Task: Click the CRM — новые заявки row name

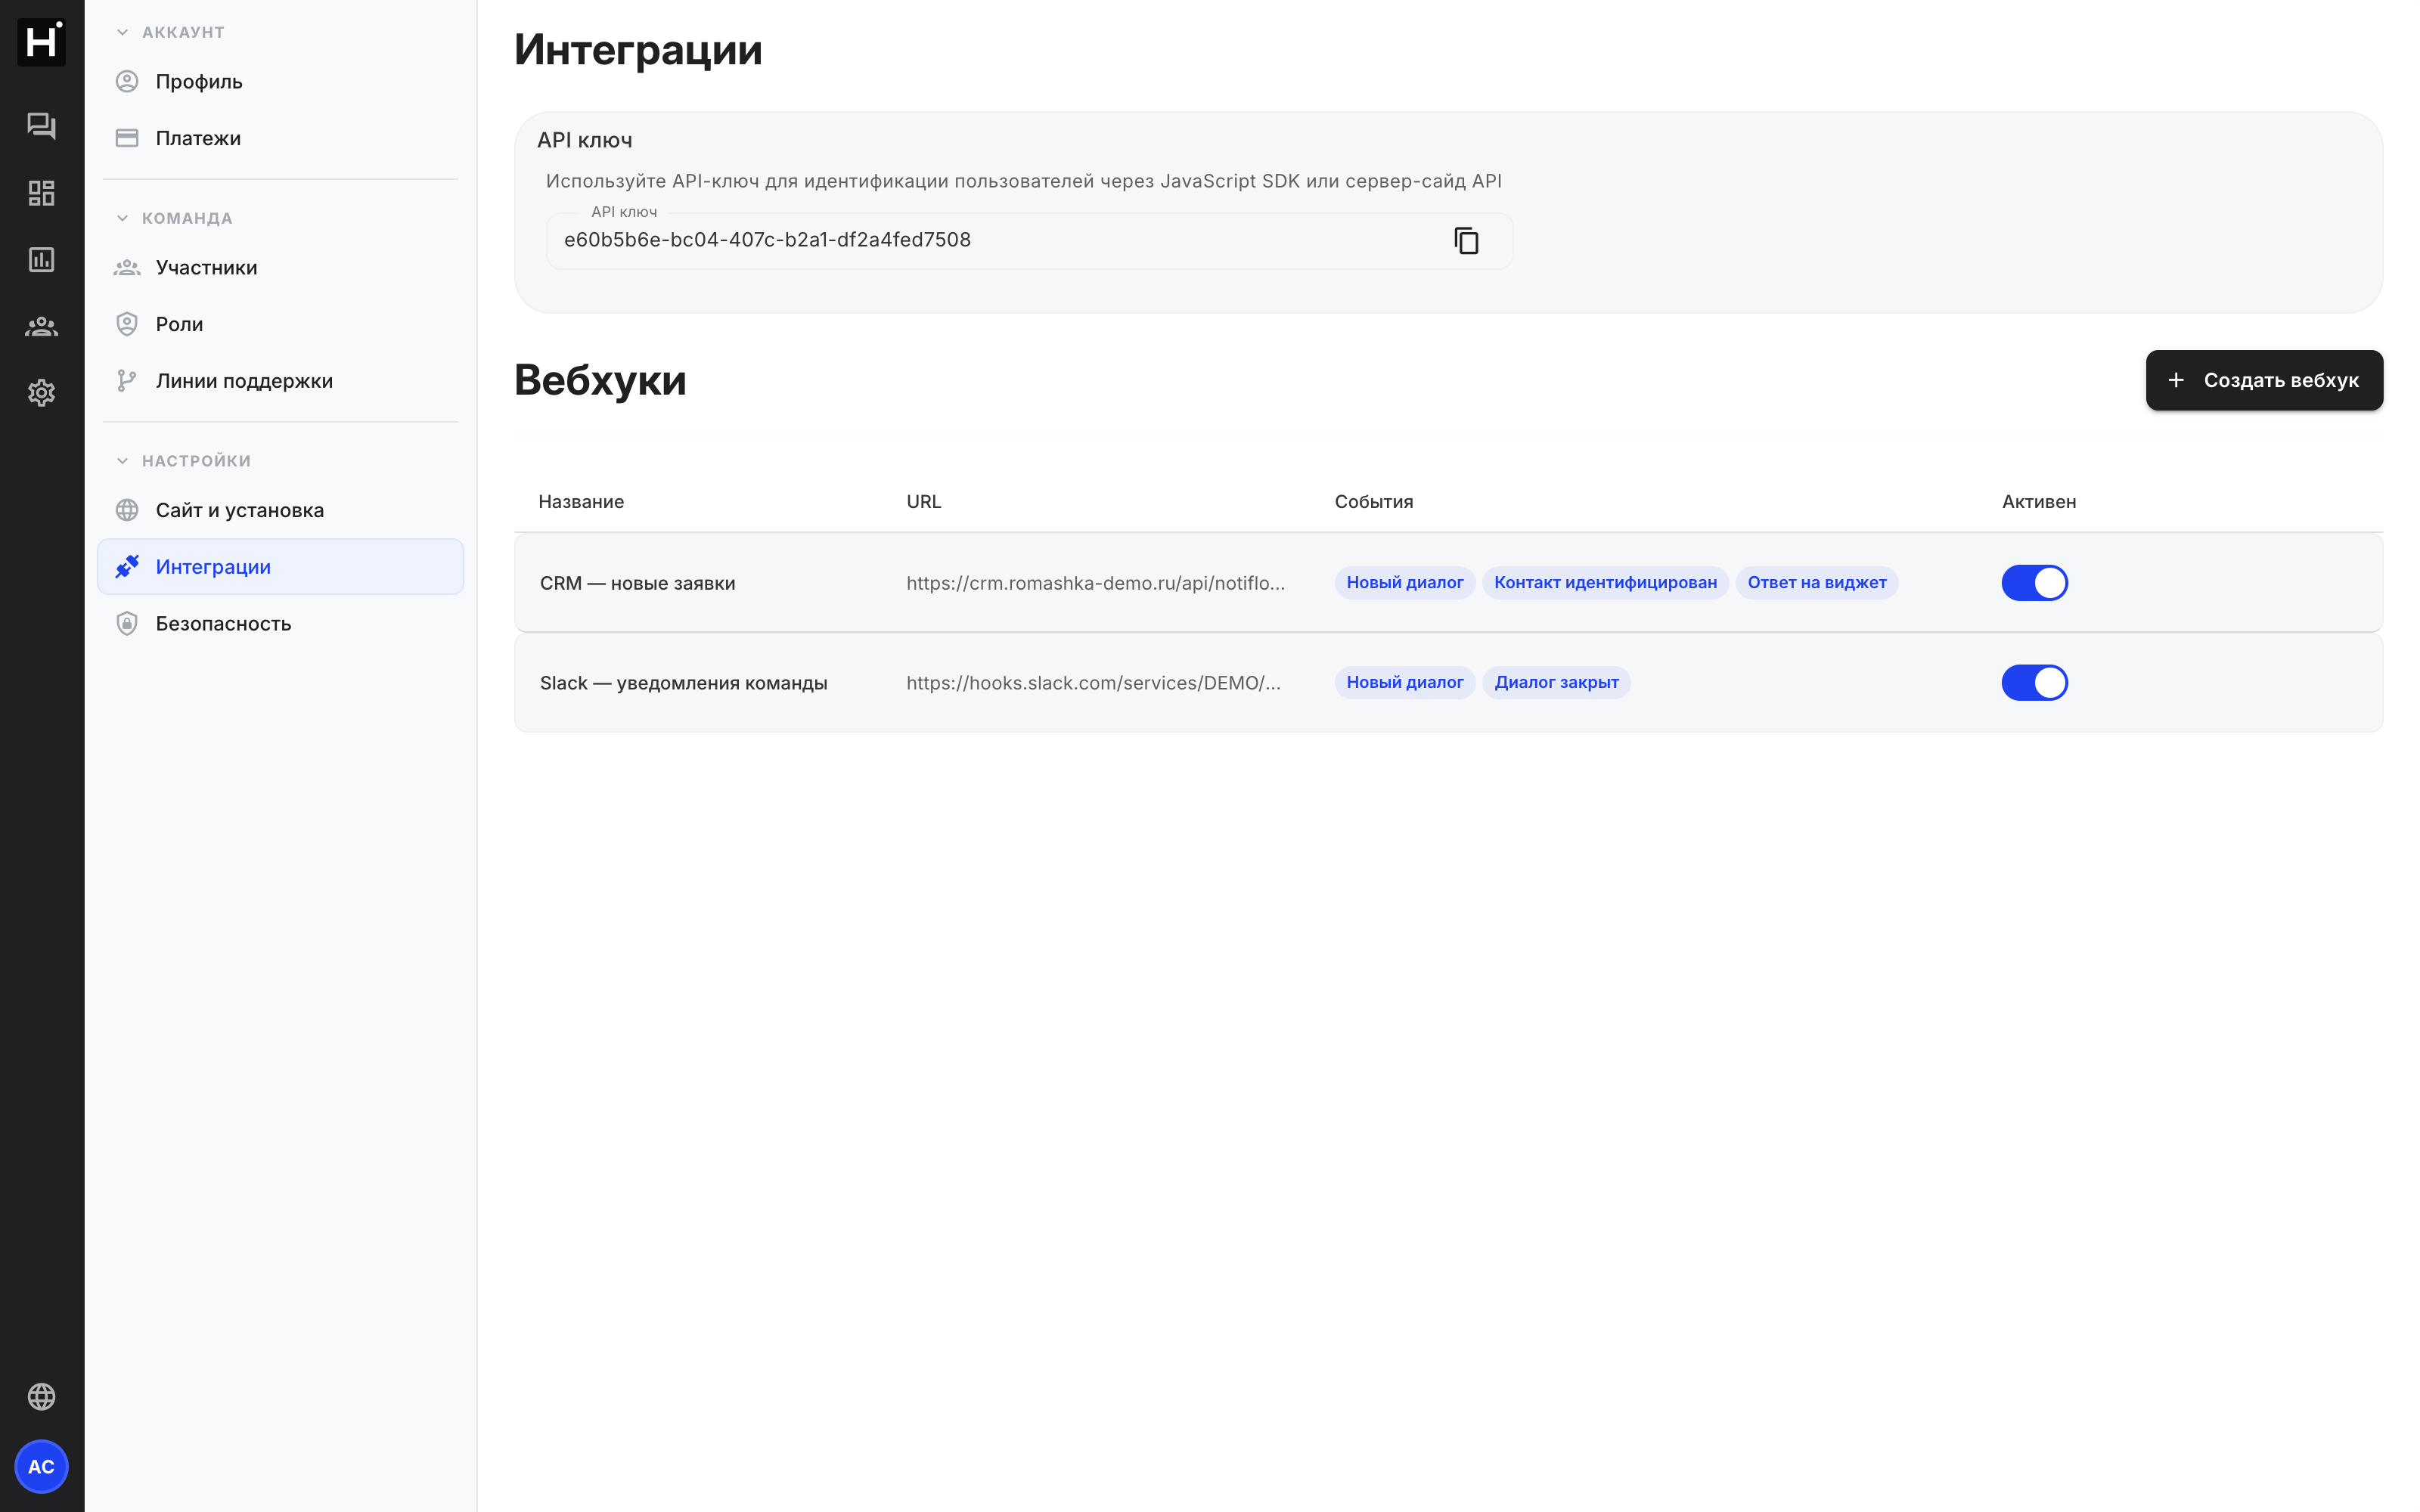Action: point(637,583)
